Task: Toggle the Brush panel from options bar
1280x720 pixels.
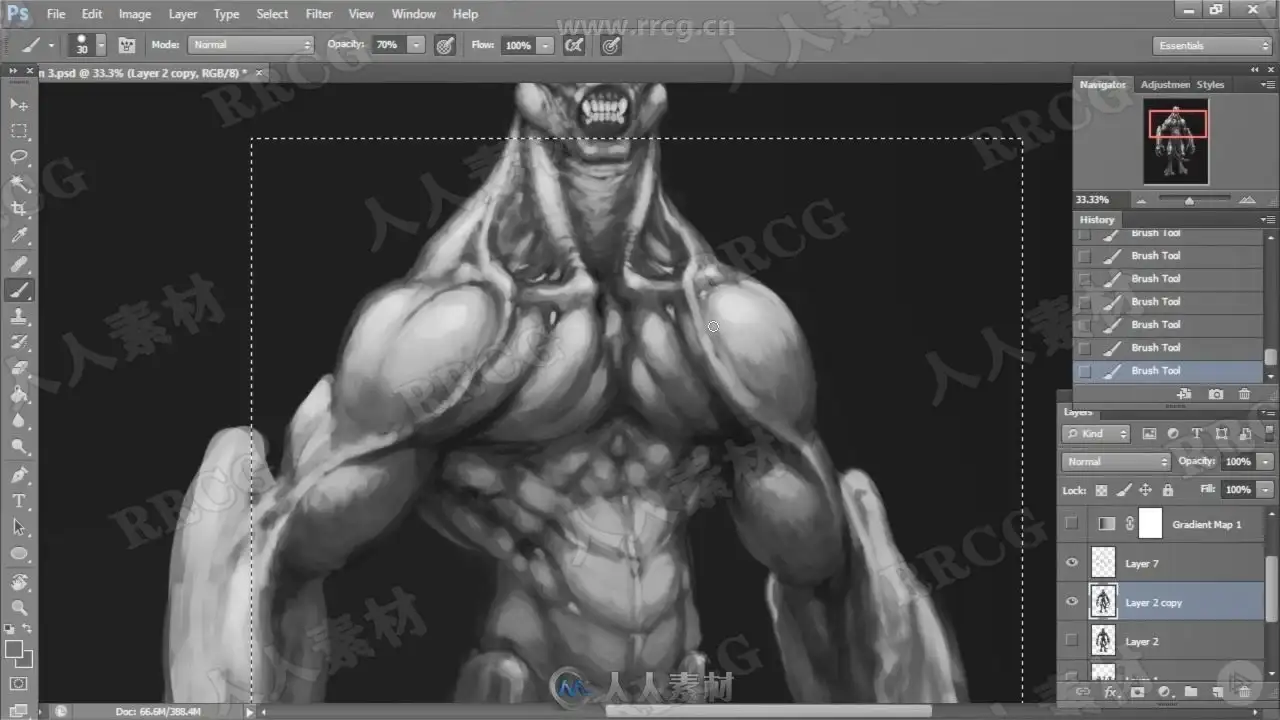Action: (x=127, y=45)
